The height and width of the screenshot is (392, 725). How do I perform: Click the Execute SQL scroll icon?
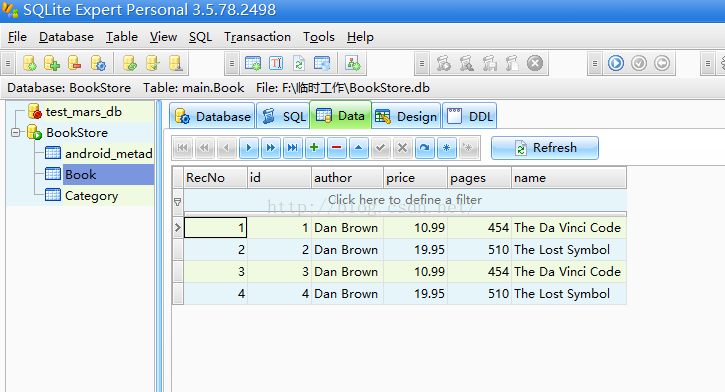pos(443,63)
